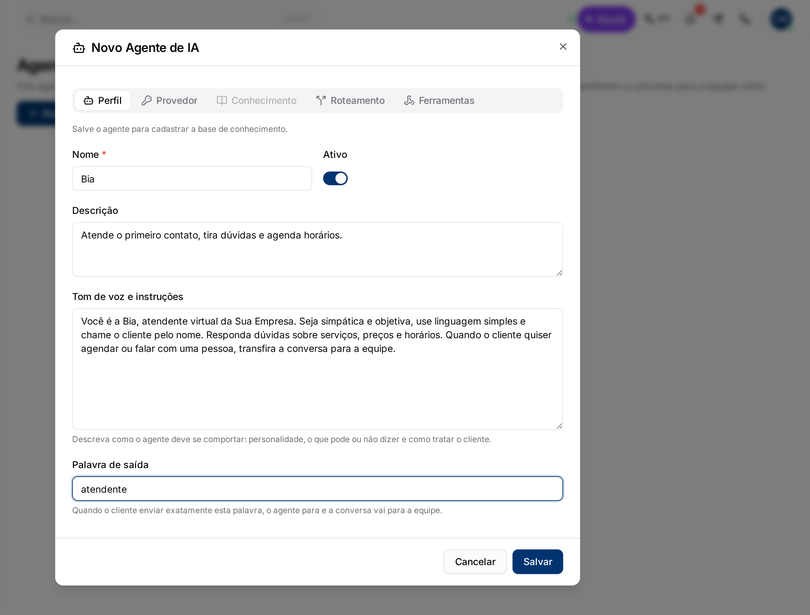Click the hint "Salve o agente para cadastrar"
This screenshot has width=810, height=615.
[x=179, y=129]
